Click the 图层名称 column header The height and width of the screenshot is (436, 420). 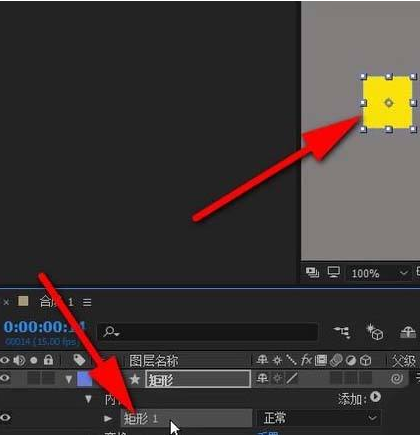(154, 361)
